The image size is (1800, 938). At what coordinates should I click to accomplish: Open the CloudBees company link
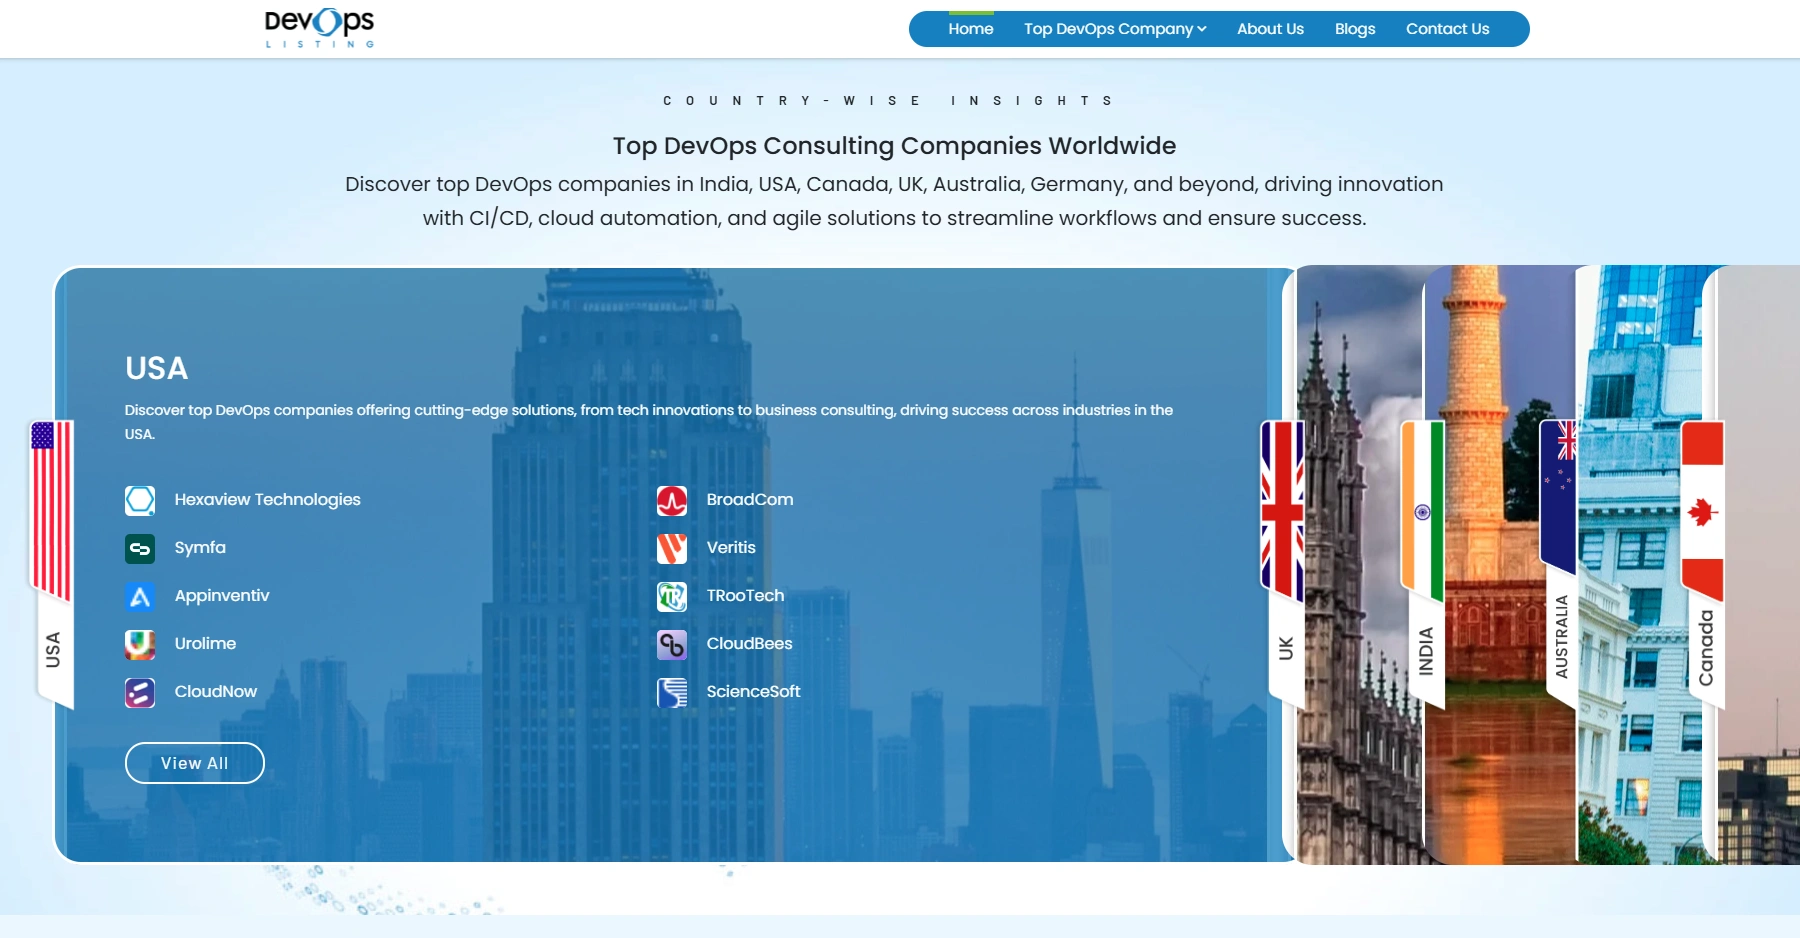pos(749,644)
